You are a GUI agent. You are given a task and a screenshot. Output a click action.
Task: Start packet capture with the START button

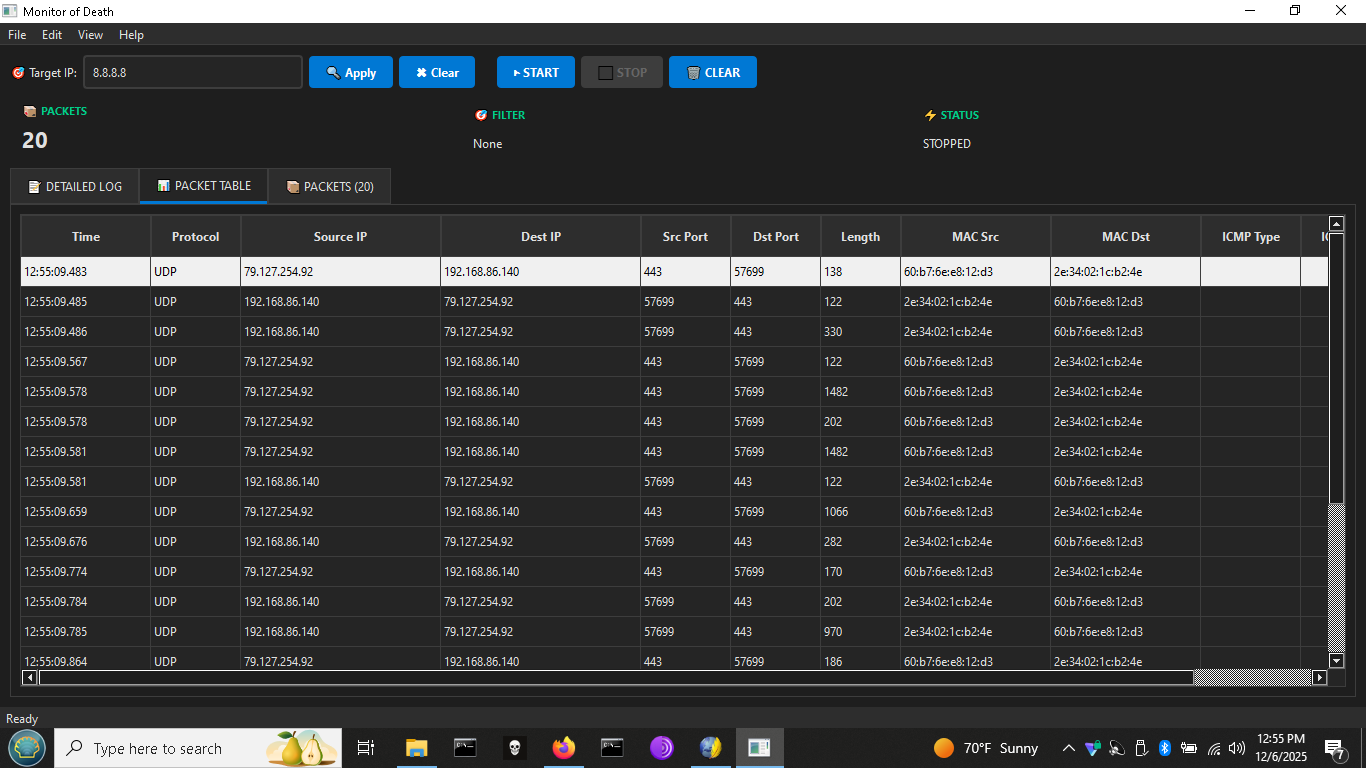coord(535,72)
